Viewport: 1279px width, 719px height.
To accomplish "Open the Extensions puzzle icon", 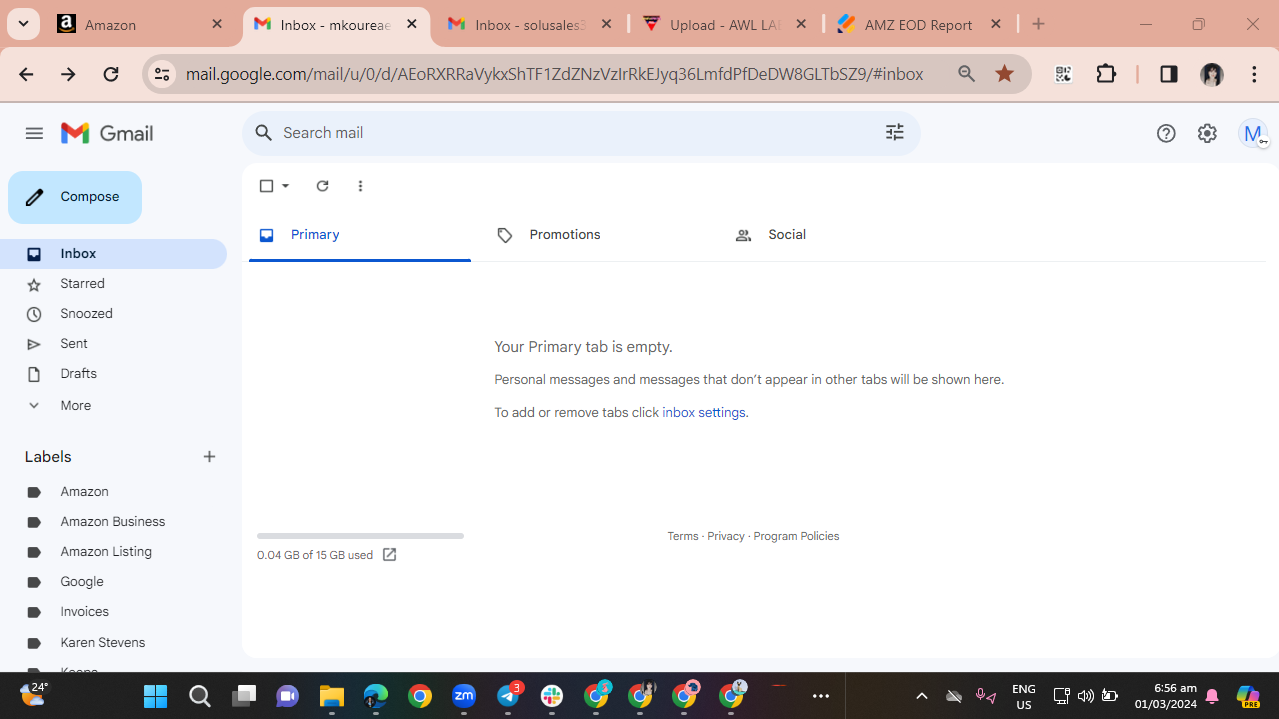I will click(x=1106, y=74).
